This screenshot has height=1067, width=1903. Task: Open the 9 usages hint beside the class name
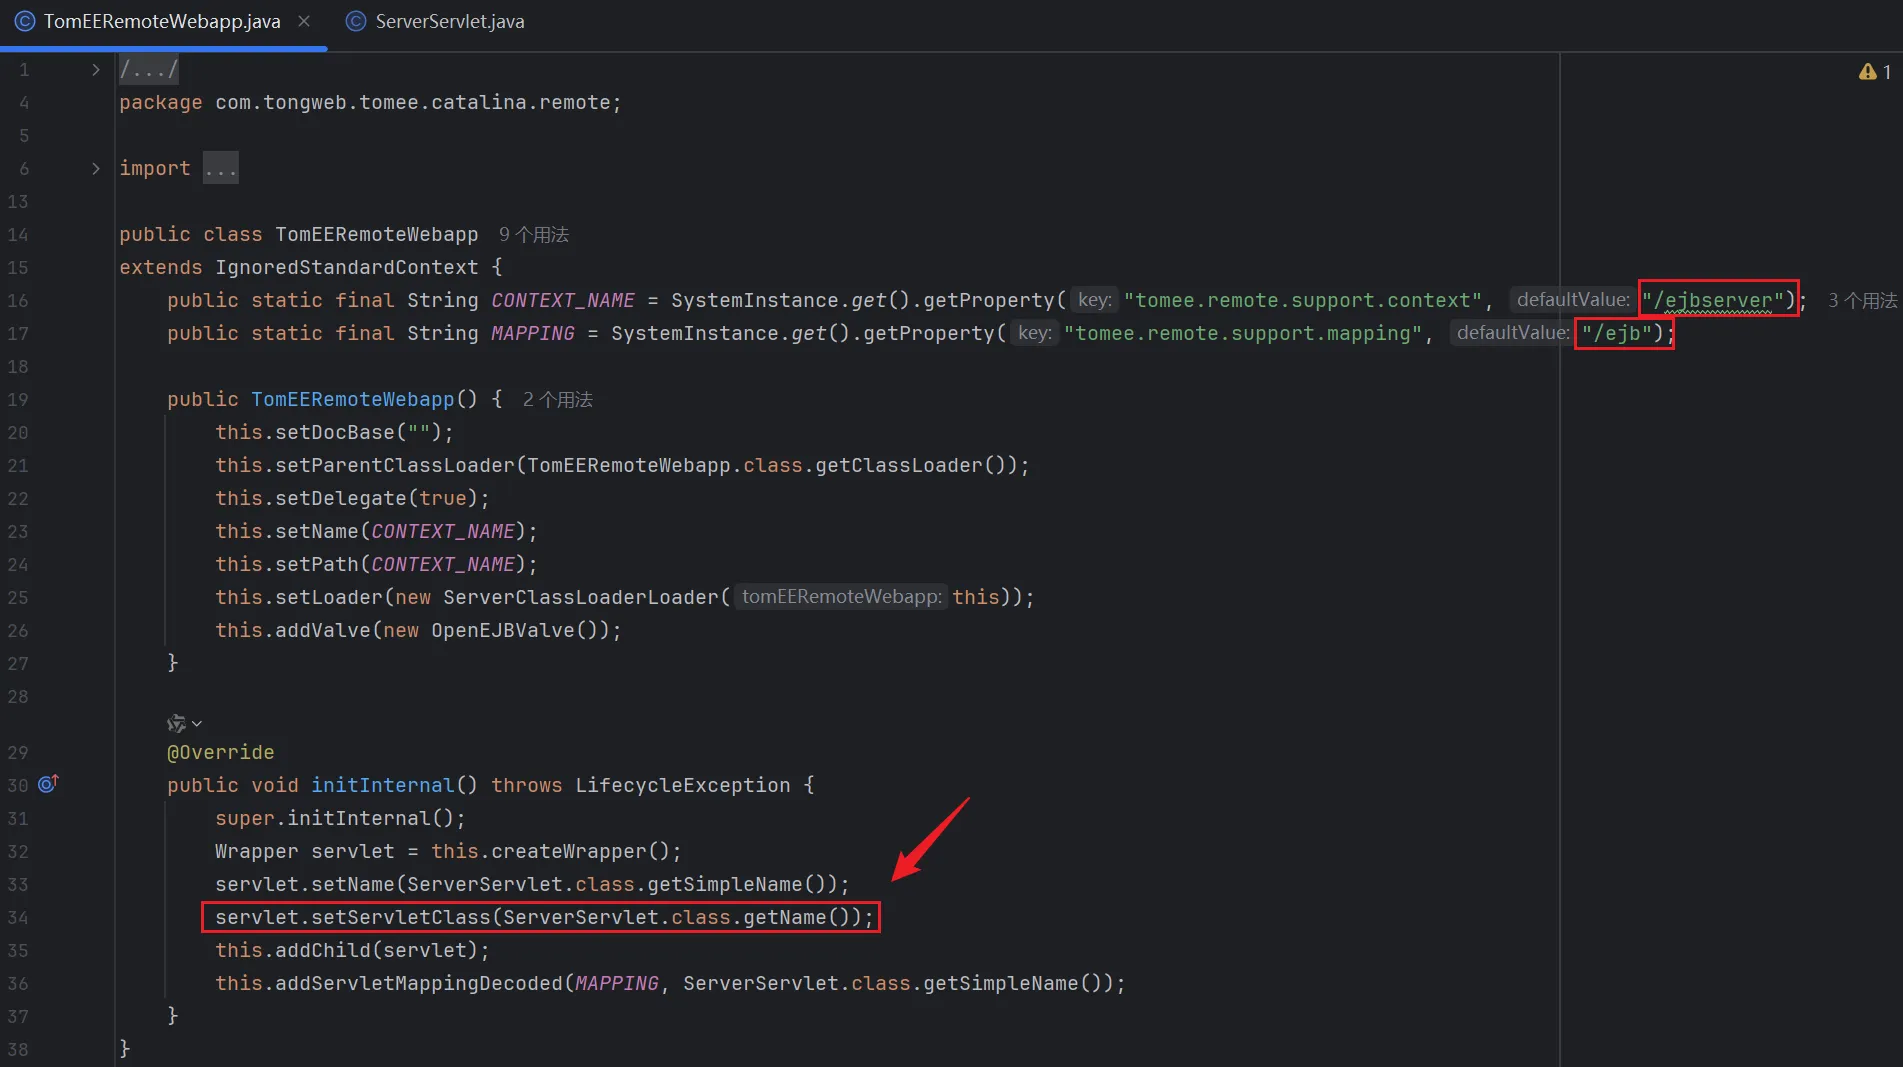pos(533,234)
